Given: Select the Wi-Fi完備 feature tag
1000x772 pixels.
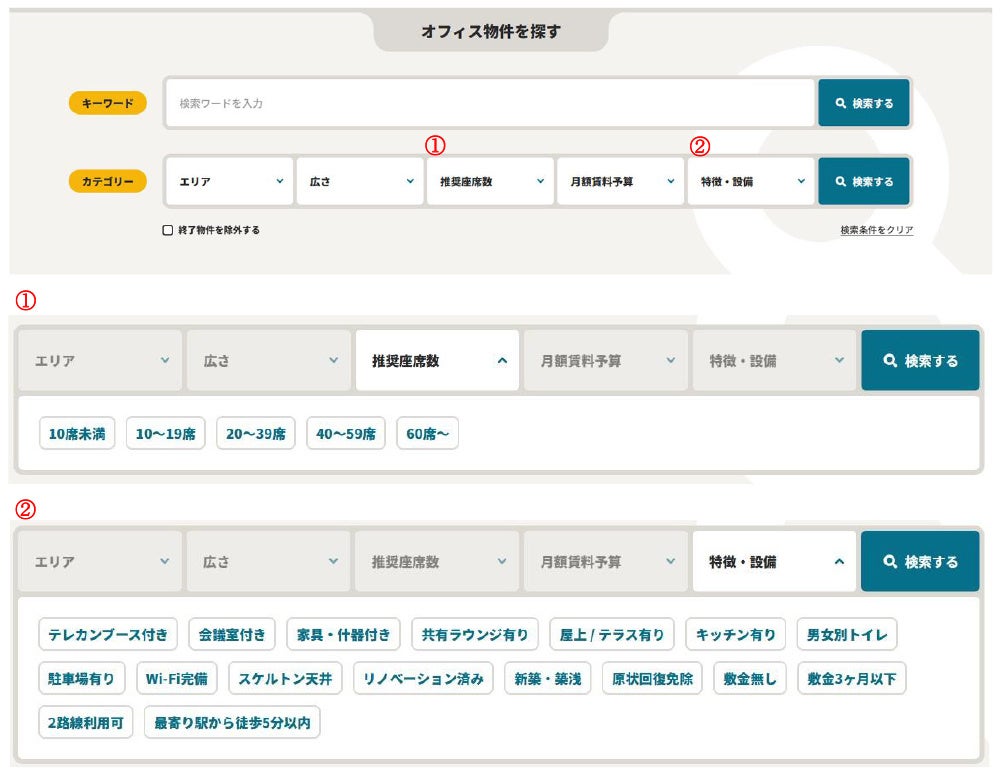Looking at the screenshot, I should point(177,679).
